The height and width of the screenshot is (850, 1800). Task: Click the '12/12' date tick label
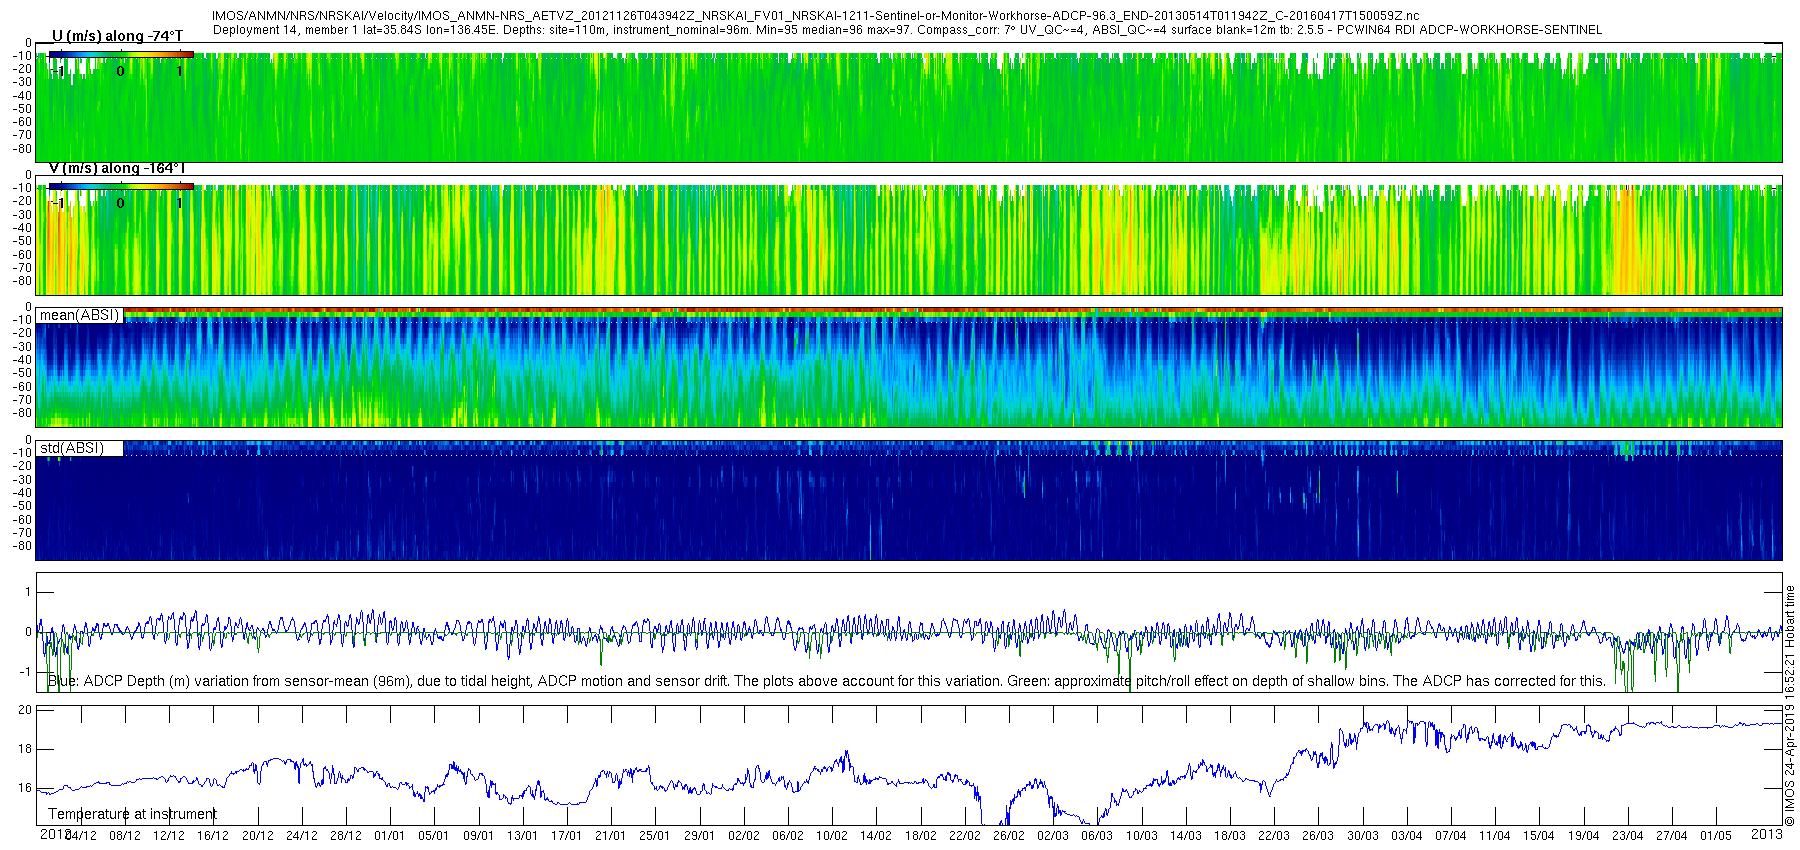[x=168, y=836]
